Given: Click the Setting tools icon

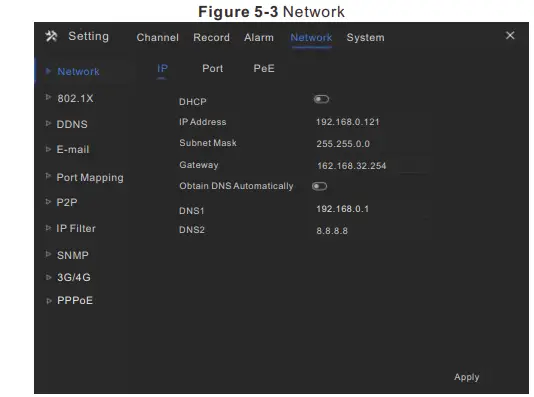Looking at the screenshot, I should tap(51, 36).
